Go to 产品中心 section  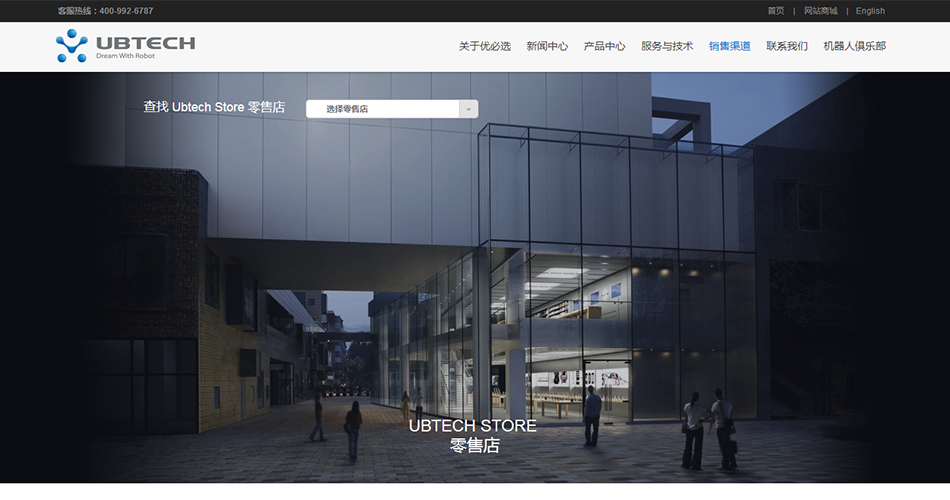pyautogui.click(x=604, y=46)
